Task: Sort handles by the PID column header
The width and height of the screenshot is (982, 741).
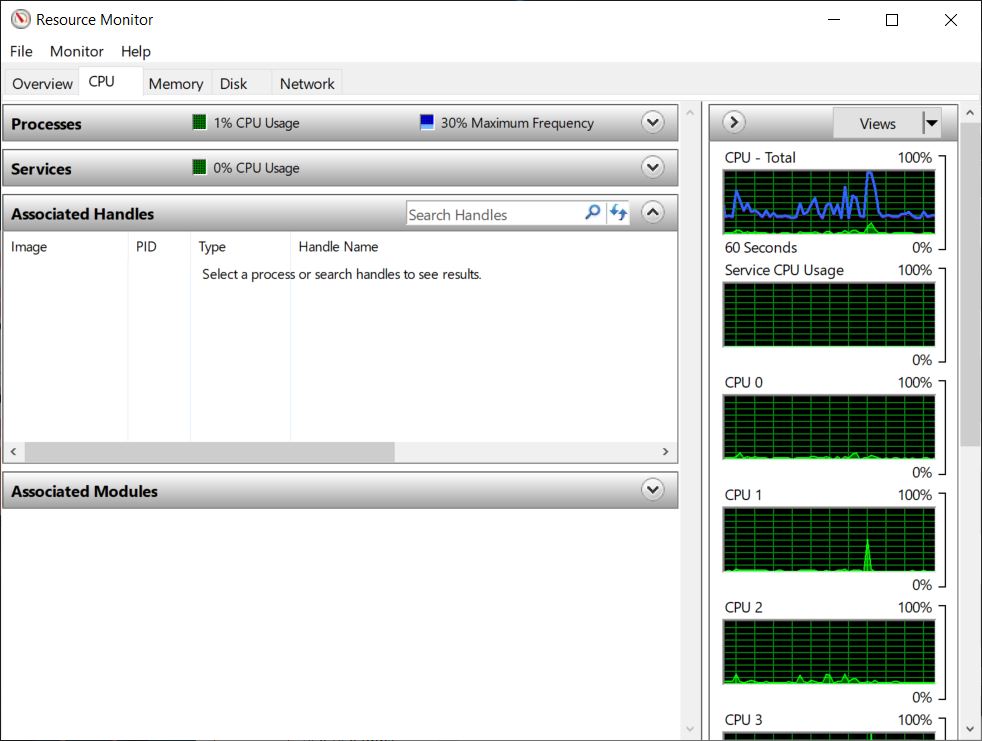Action: click(x=147, y=247)
